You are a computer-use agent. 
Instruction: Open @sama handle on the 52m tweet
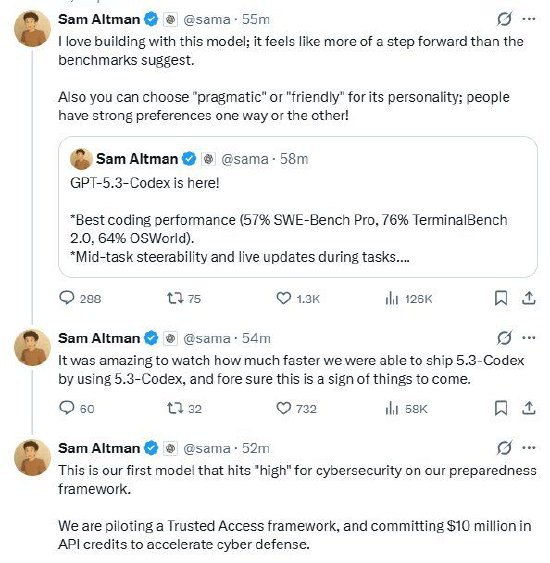point(207,448)
